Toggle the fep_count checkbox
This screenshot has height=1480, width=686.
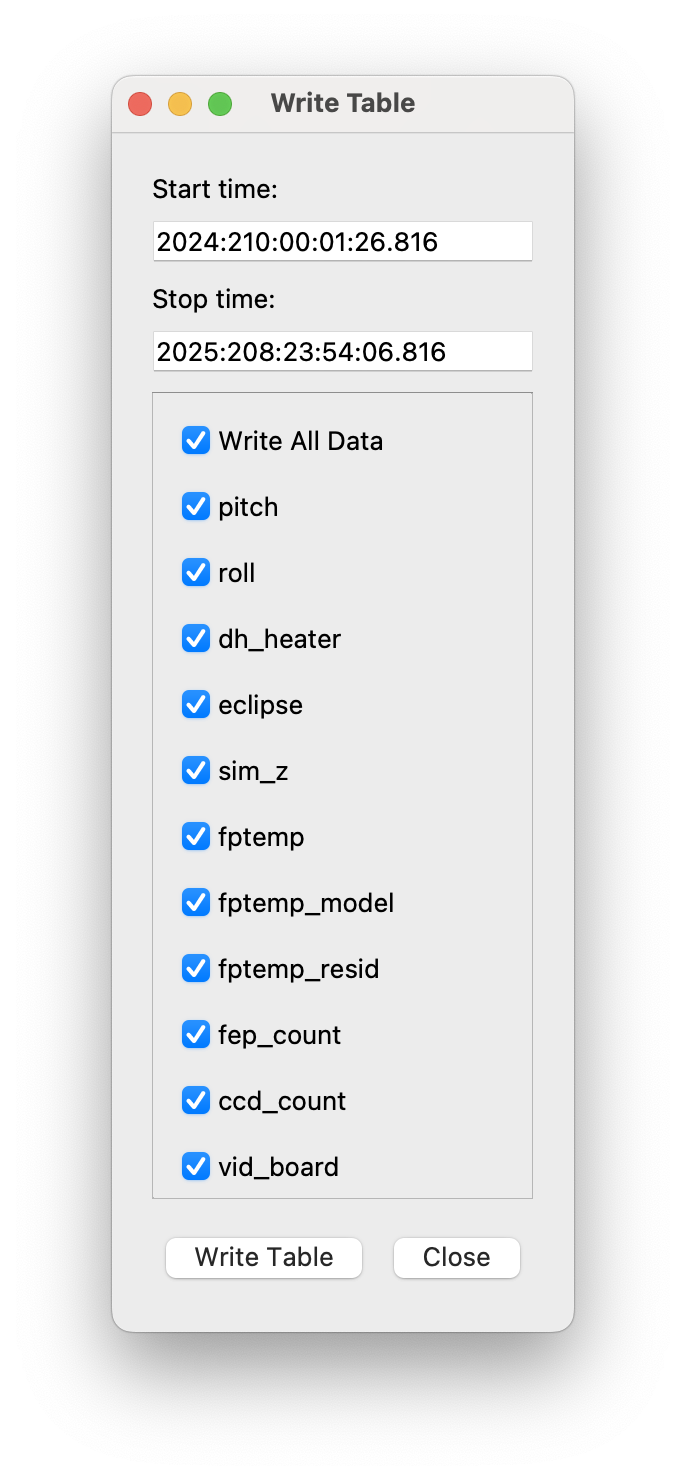tap(196, 1035)
